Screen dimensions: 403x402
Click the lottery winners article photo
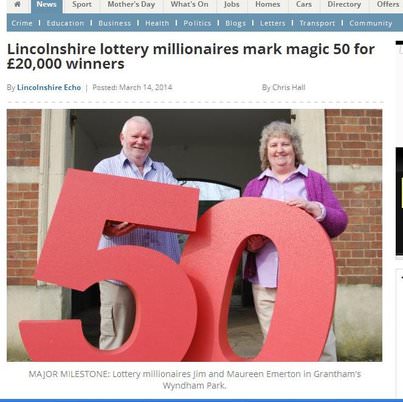195,235
